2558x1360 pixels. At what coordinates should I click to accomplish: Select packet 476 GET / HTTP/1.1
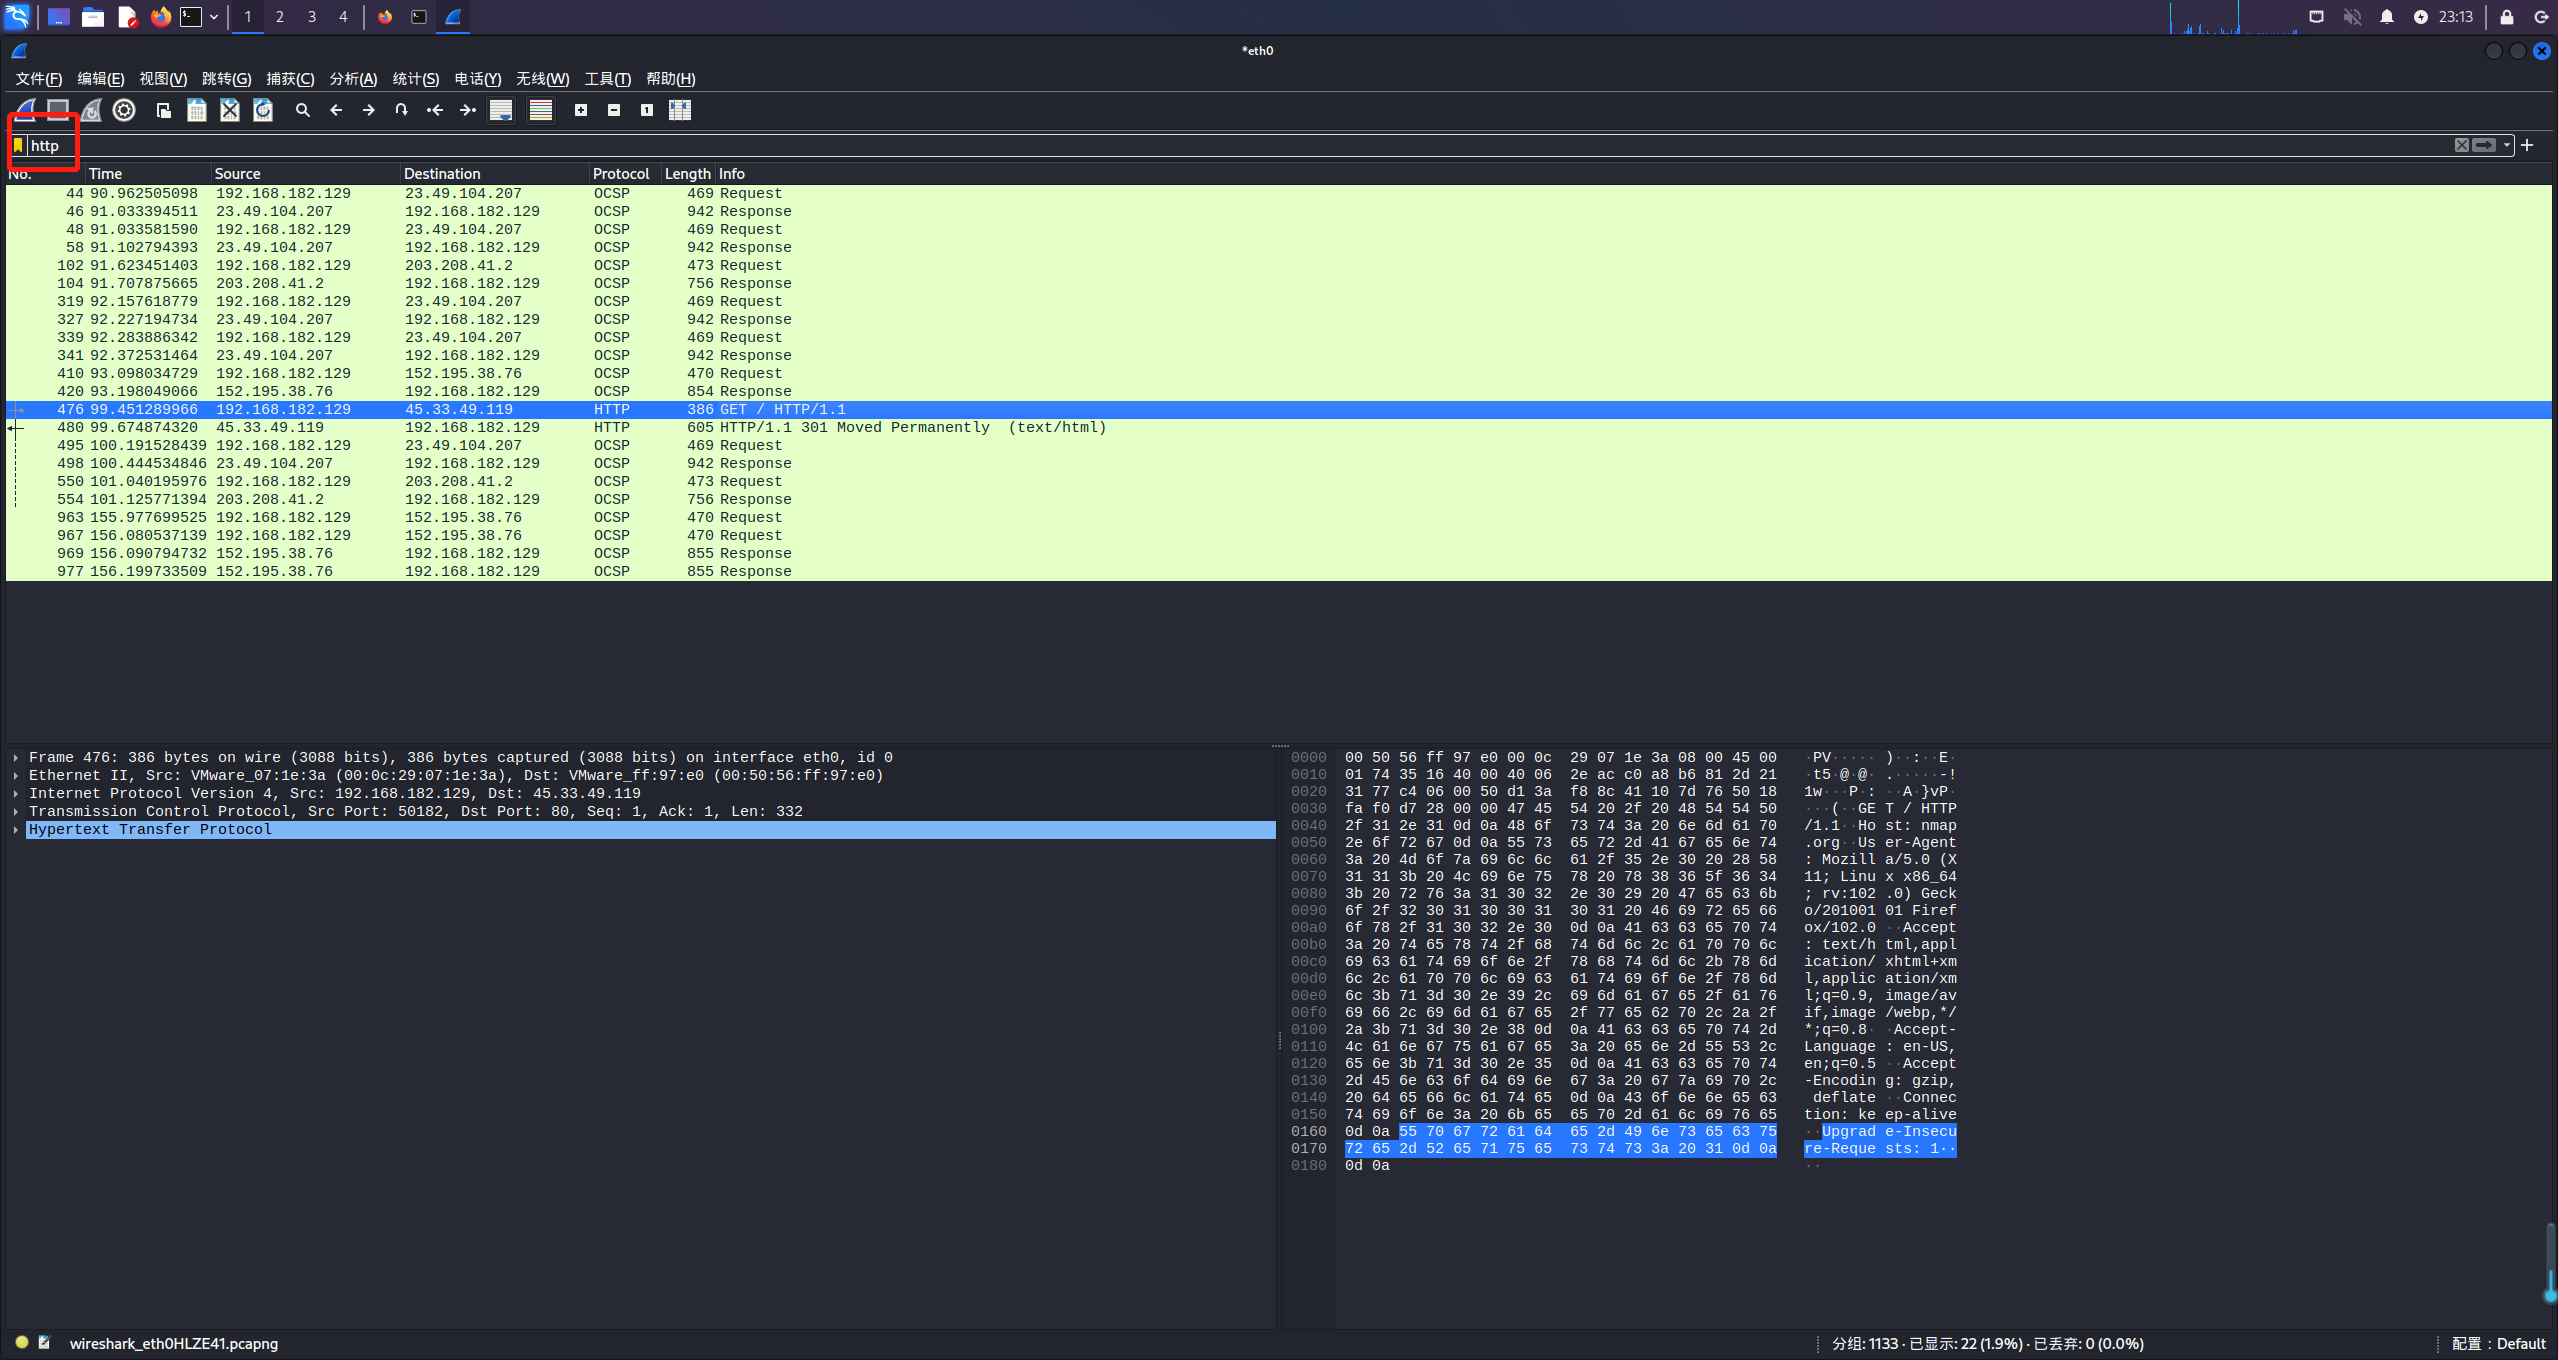[x=1278, y=410]
